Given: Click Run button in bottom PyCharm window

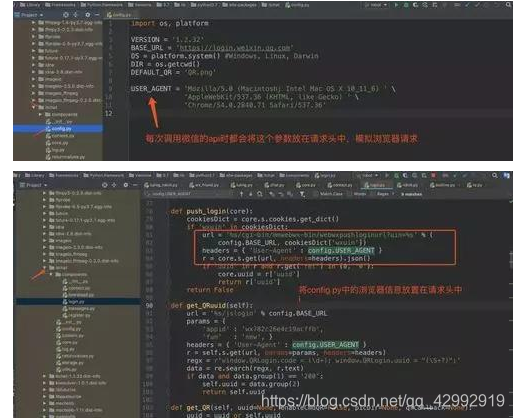Looking at the screenshot, I should click(387, 175).
